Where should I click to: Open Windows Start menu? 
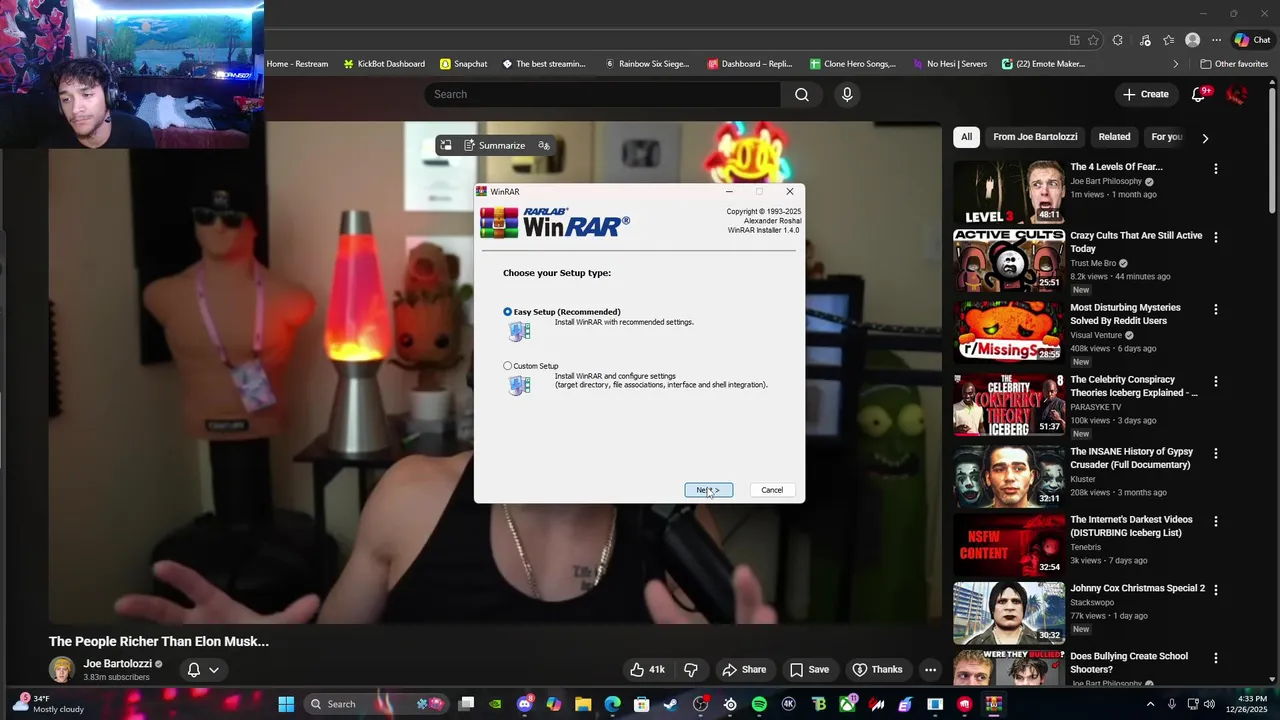(x=286, y=704)
